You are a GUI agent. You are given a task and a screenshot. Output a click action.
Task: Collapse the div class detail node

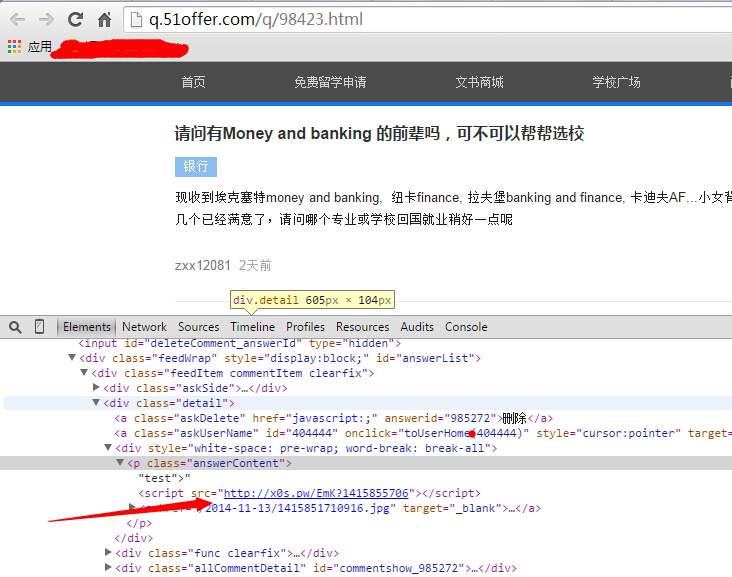point(96,402)
